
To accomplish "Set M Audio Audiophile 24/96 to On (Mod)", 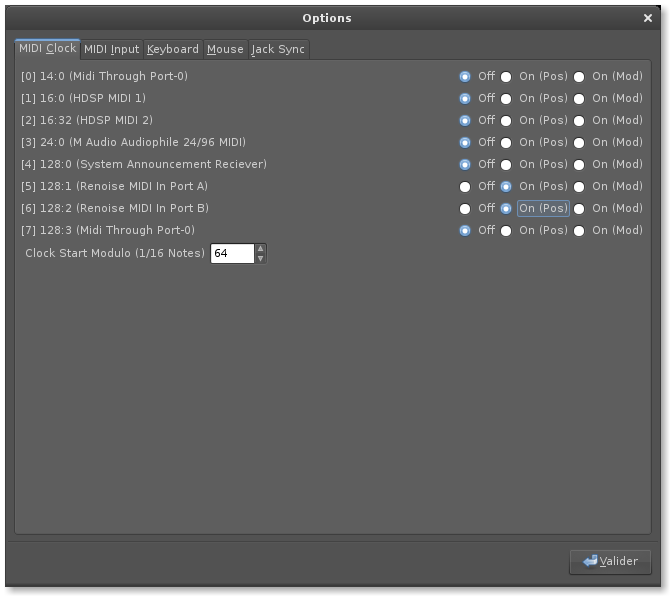I will (x=579, y=142).
